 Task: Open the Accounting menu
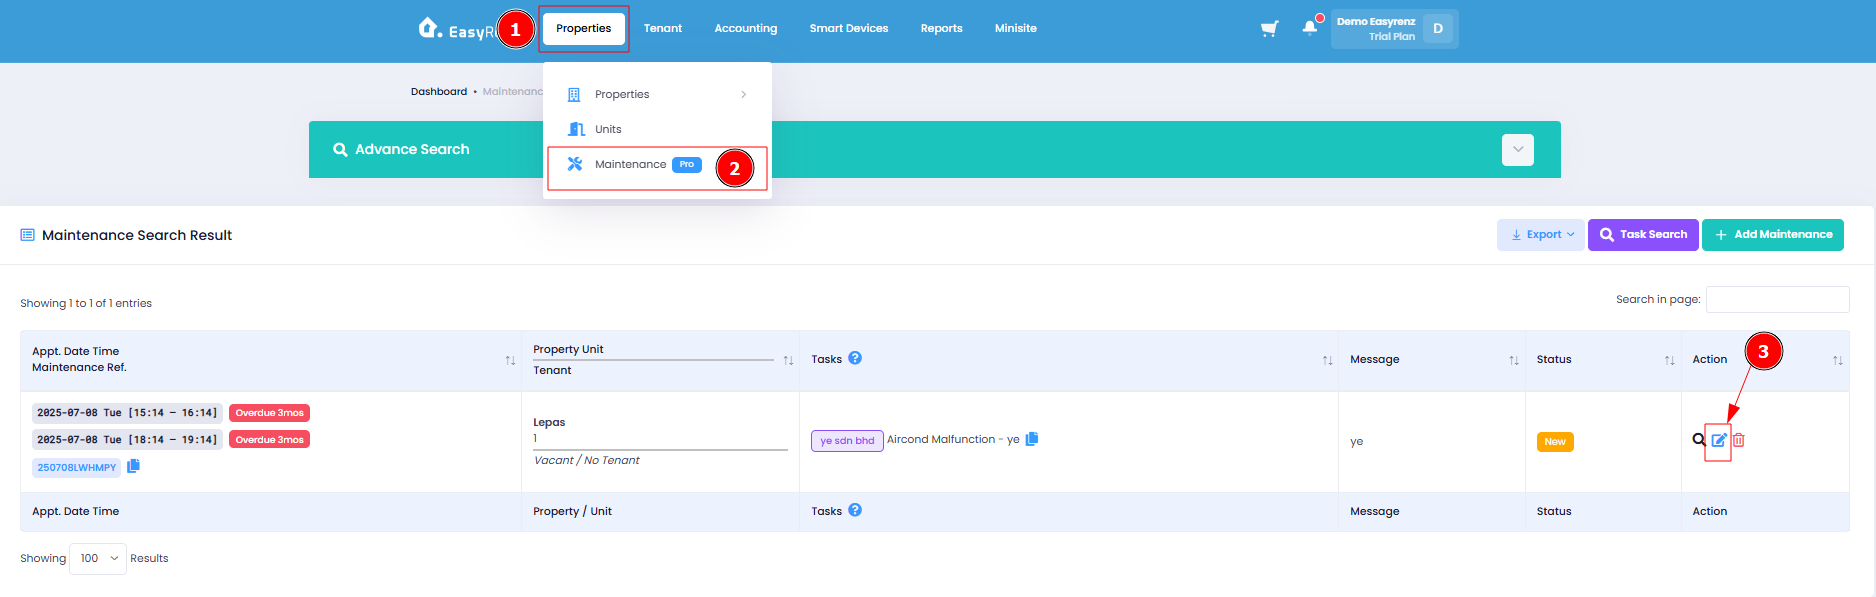coord(746,29)
